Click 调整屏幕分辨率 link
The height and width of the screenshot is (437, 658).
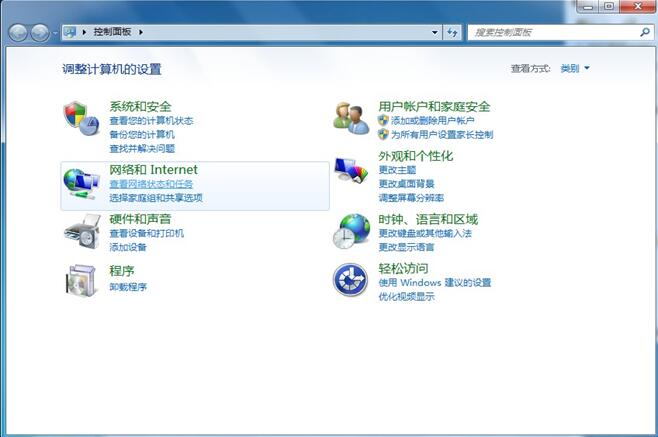coord(411,198)
